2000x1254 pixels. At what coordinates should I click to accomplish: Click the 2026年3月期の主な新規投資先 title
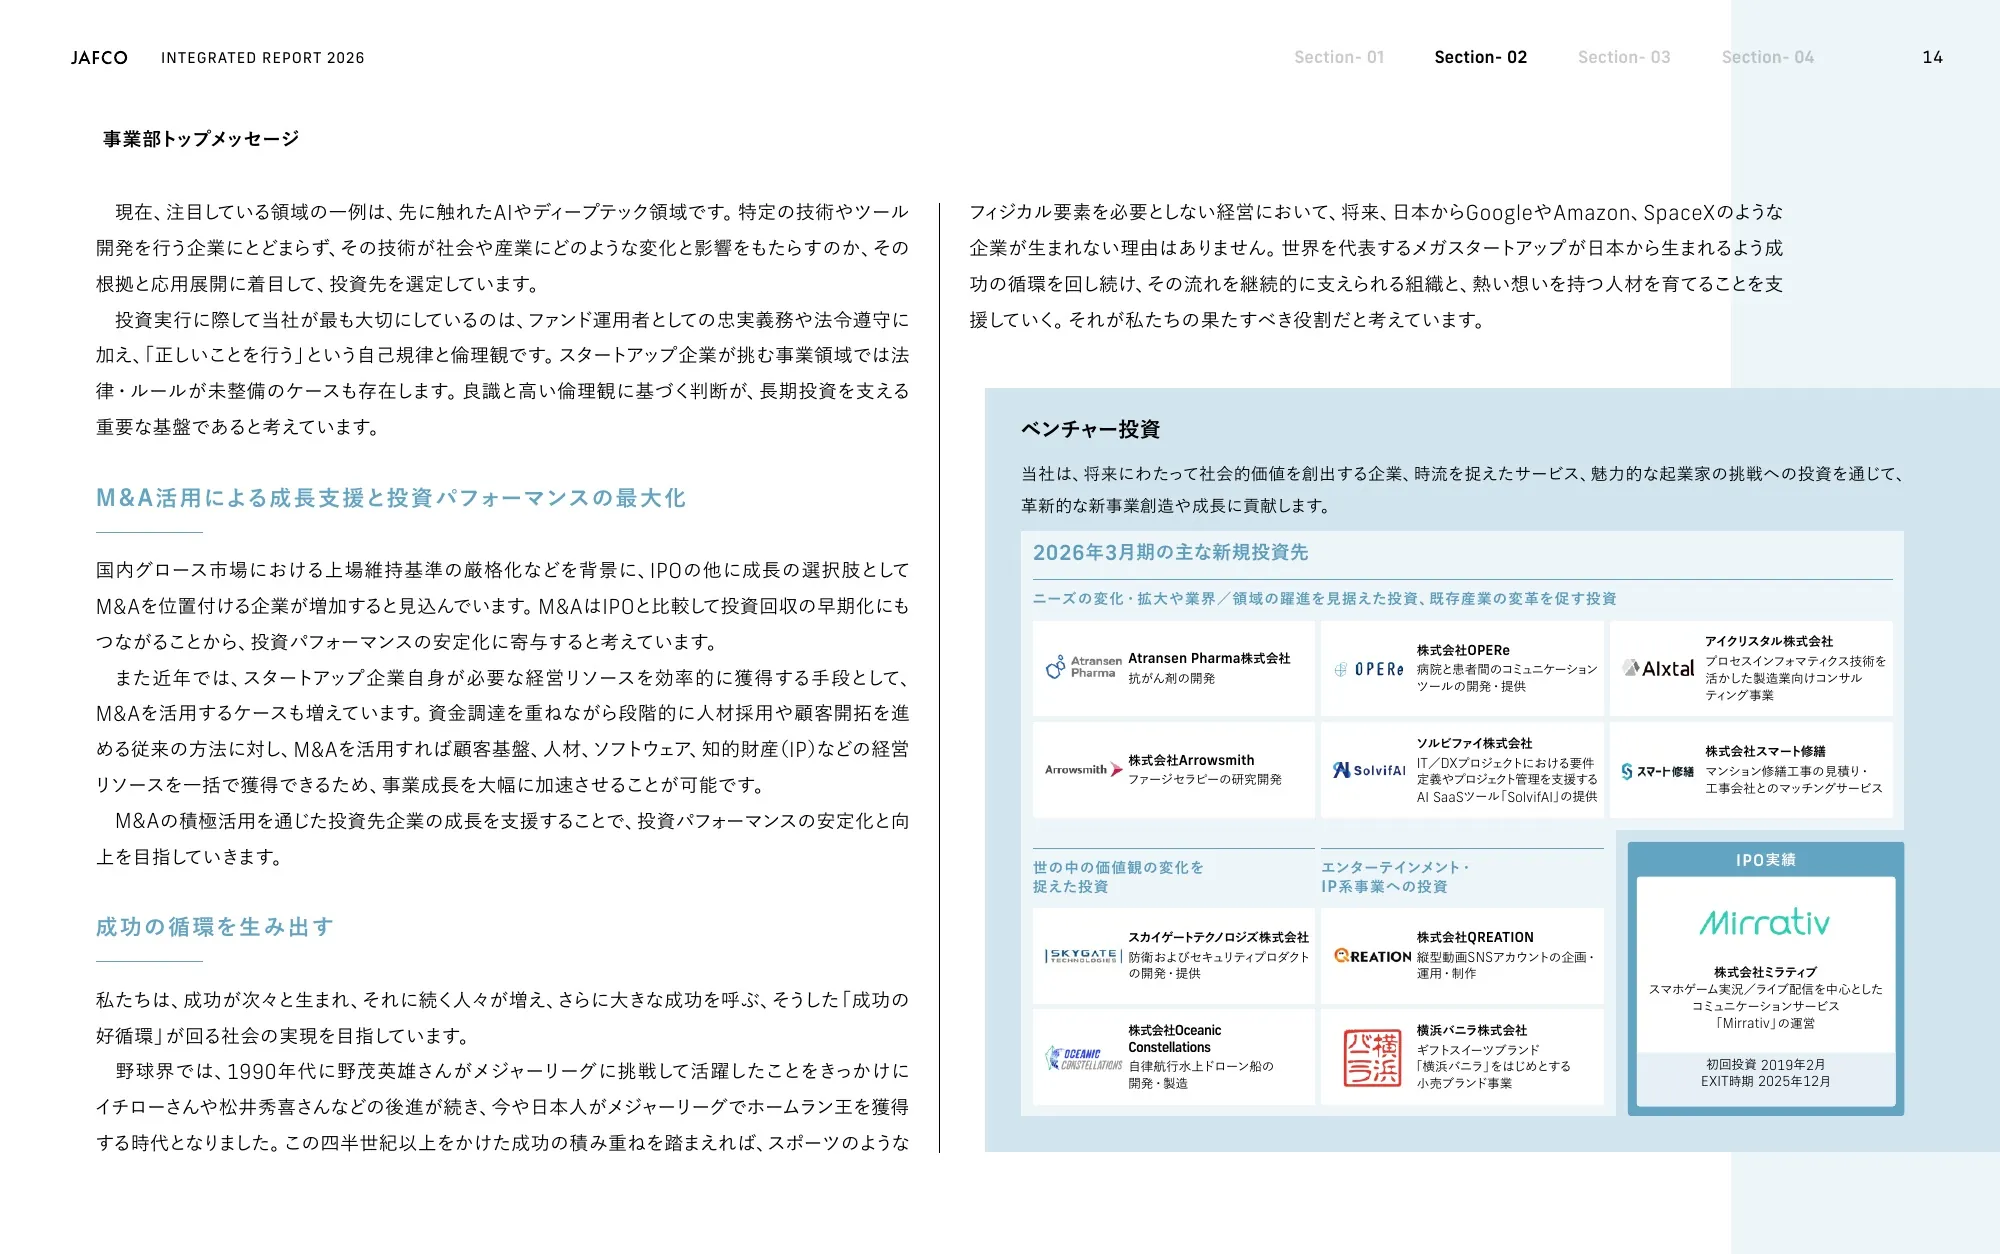click(1170, 553)
